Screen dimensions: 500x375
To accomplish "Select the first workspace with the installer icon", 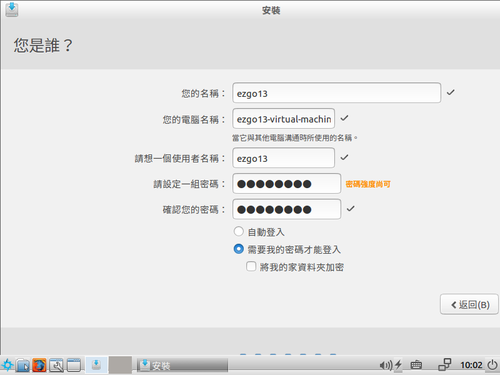I will point(96,365).
